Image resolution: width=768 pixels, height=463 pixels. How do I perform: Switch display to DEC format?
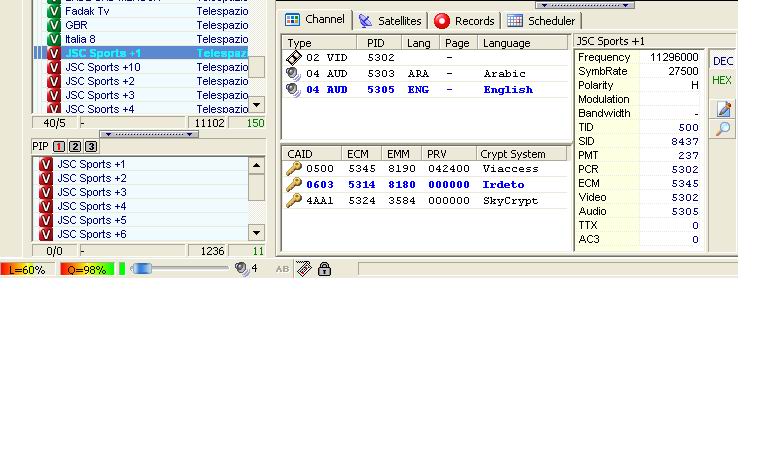click(x=722, y=62)
